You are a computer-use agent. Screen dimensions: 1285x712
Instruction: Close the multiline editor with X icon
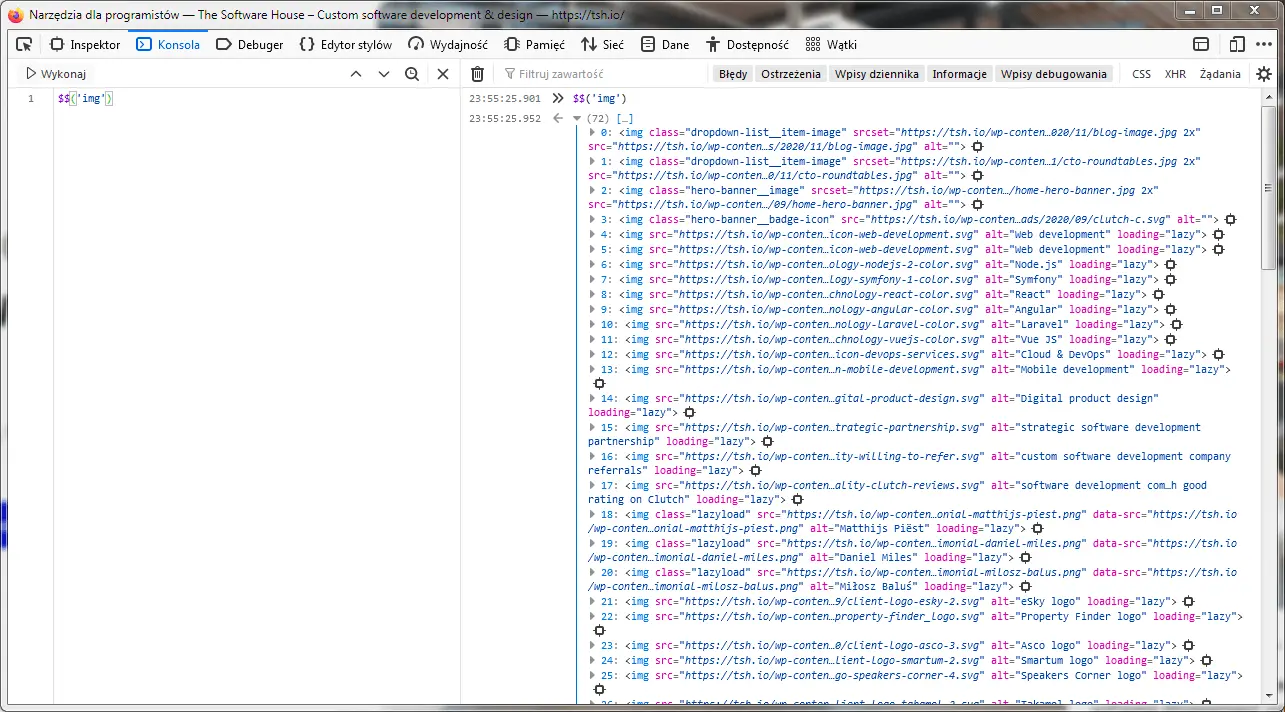pos(443,73)
